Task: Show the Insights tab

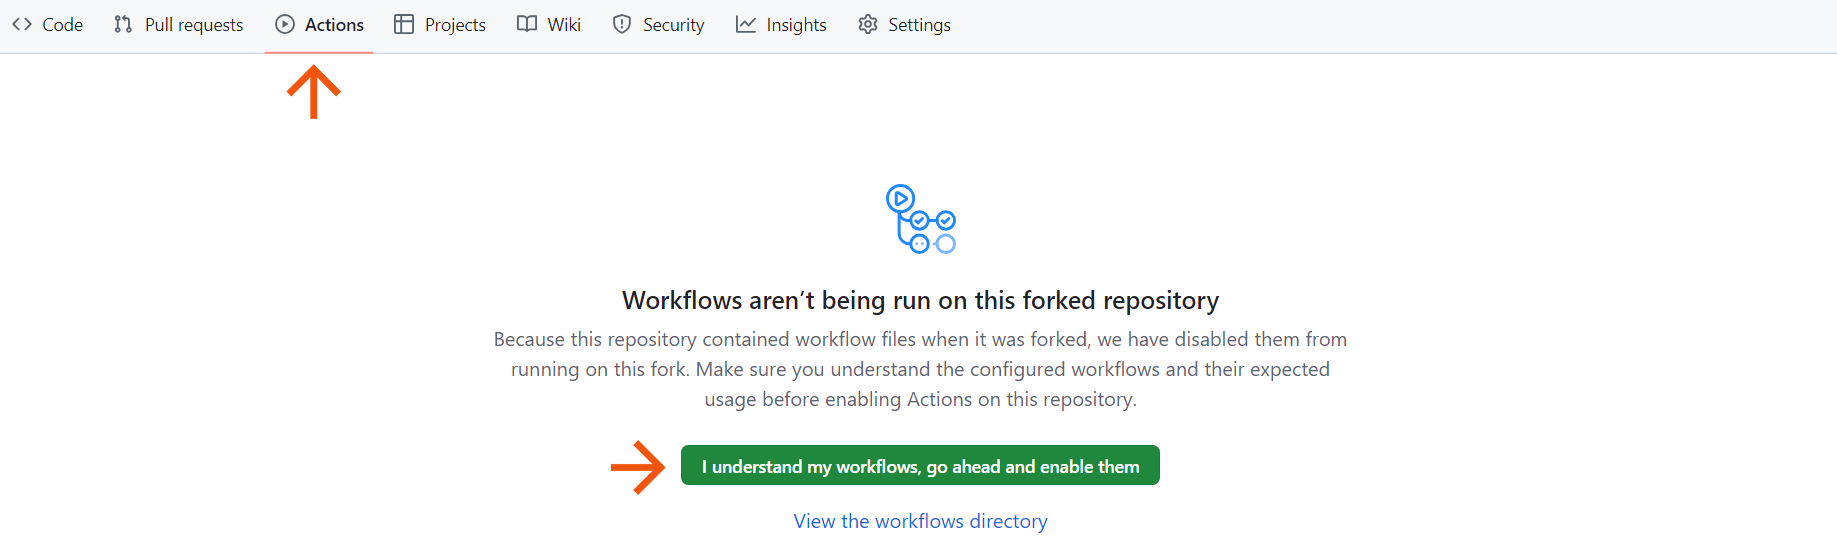Action: point(796,25)
